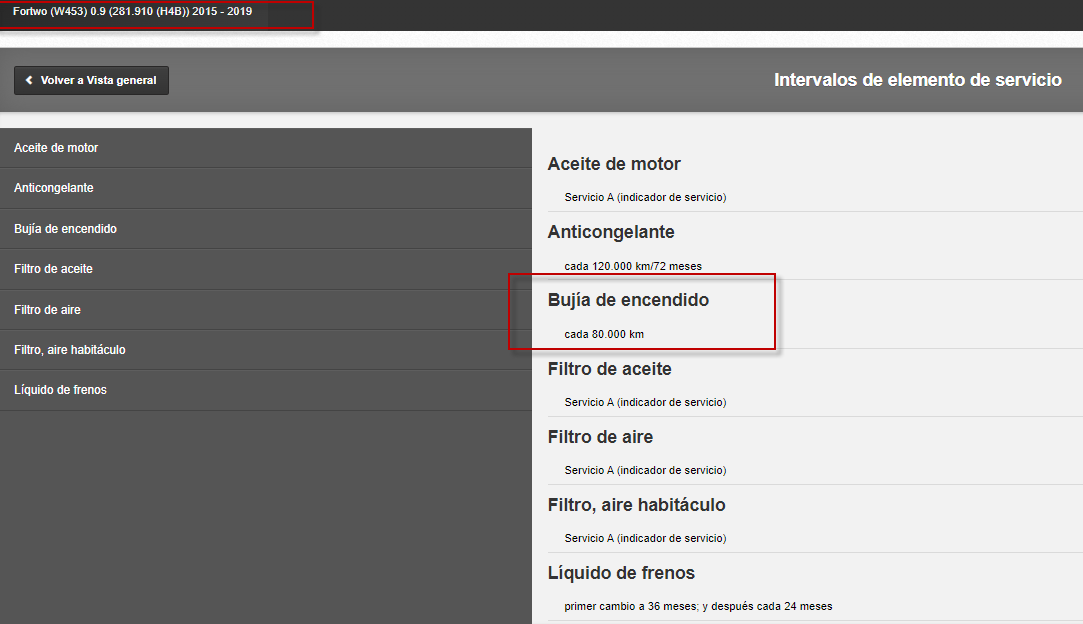This screenshot has height=624, width=1083.
Task: Click Filtro de aire content heading
Action: pos(600,437)
